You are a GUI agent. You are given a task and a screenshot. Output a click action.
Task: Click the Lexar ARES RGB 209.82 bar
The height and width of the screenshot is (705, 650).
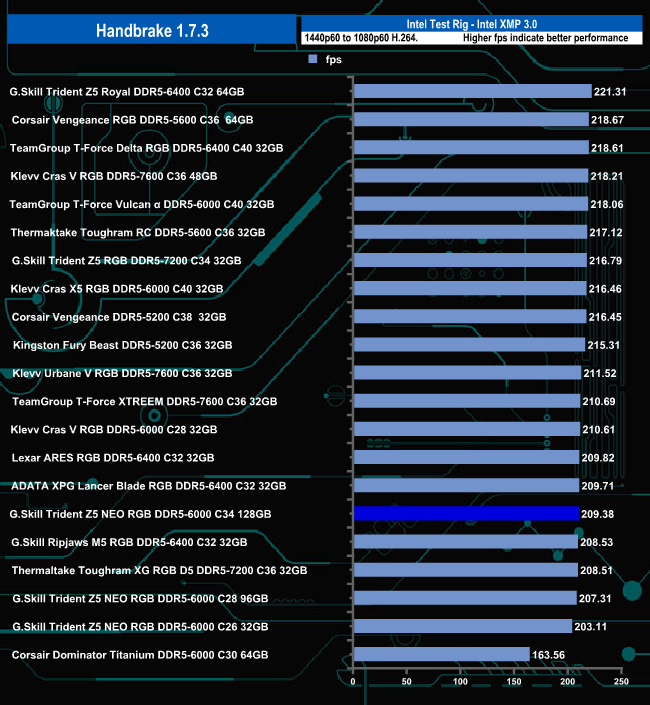466,457
